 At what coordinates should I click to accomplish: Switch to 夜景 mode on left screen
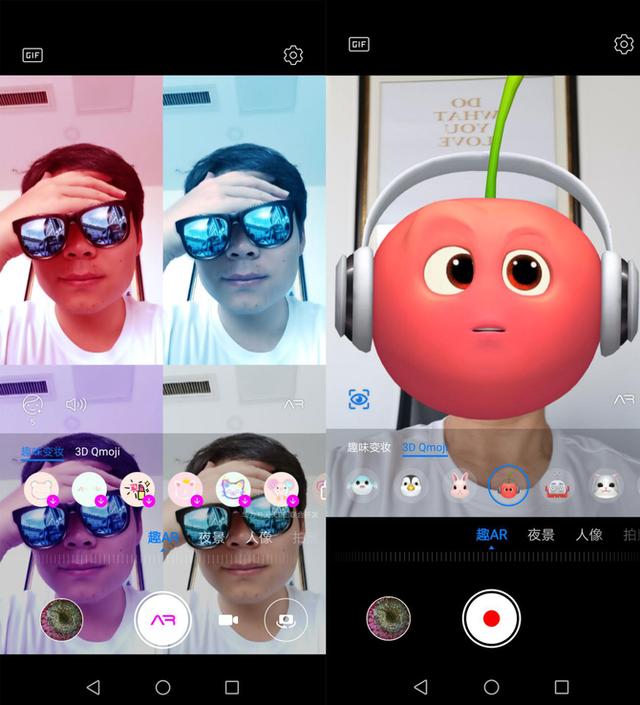click(x=212, y=537)
